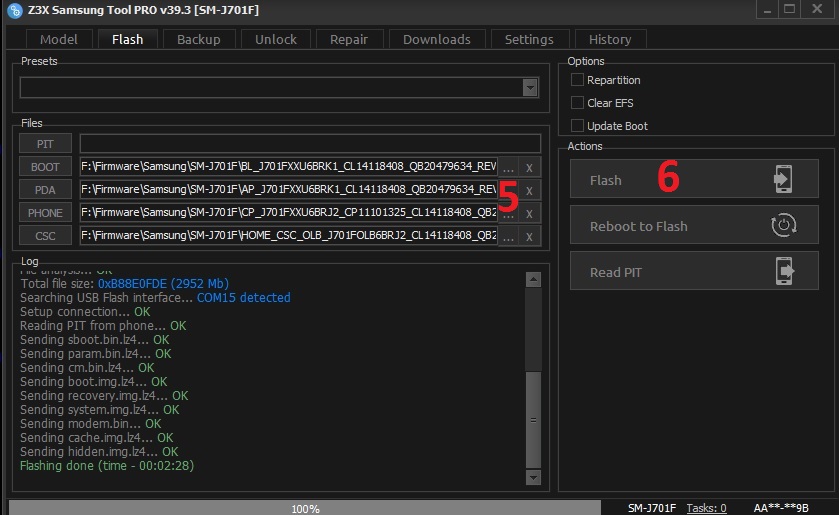The image size is (839, 515).
Task: Browse for BOOT file using ... button
Action: [x=508, y=167]
